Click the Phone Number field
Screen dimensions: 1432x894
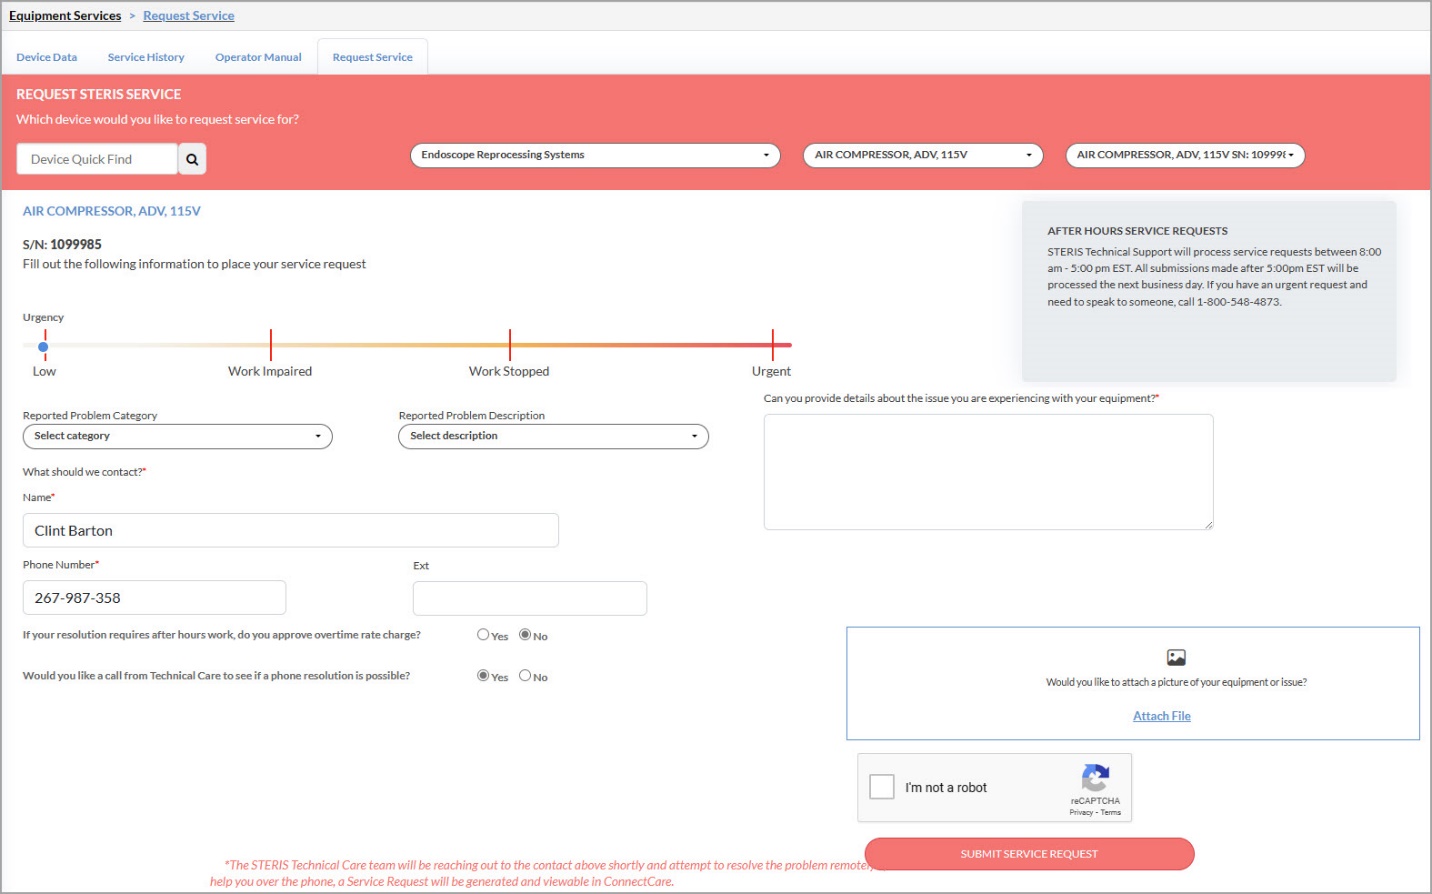point(154,598)
